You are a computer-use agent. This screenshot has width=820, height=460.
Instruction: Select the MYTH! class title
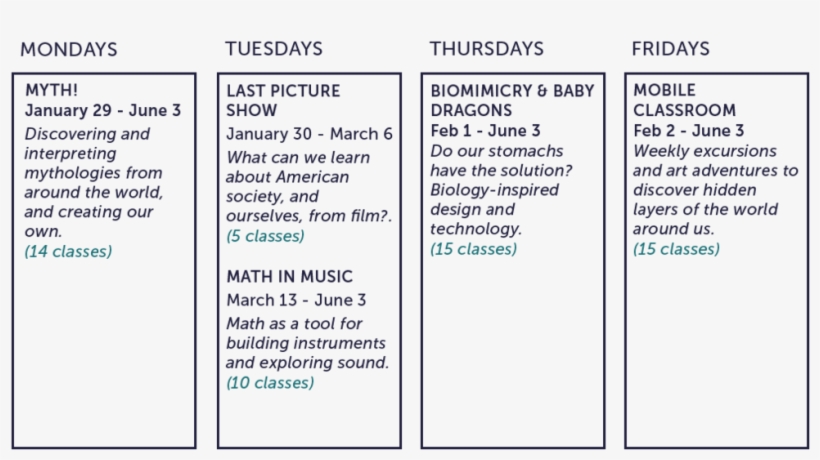click(51, 90)
